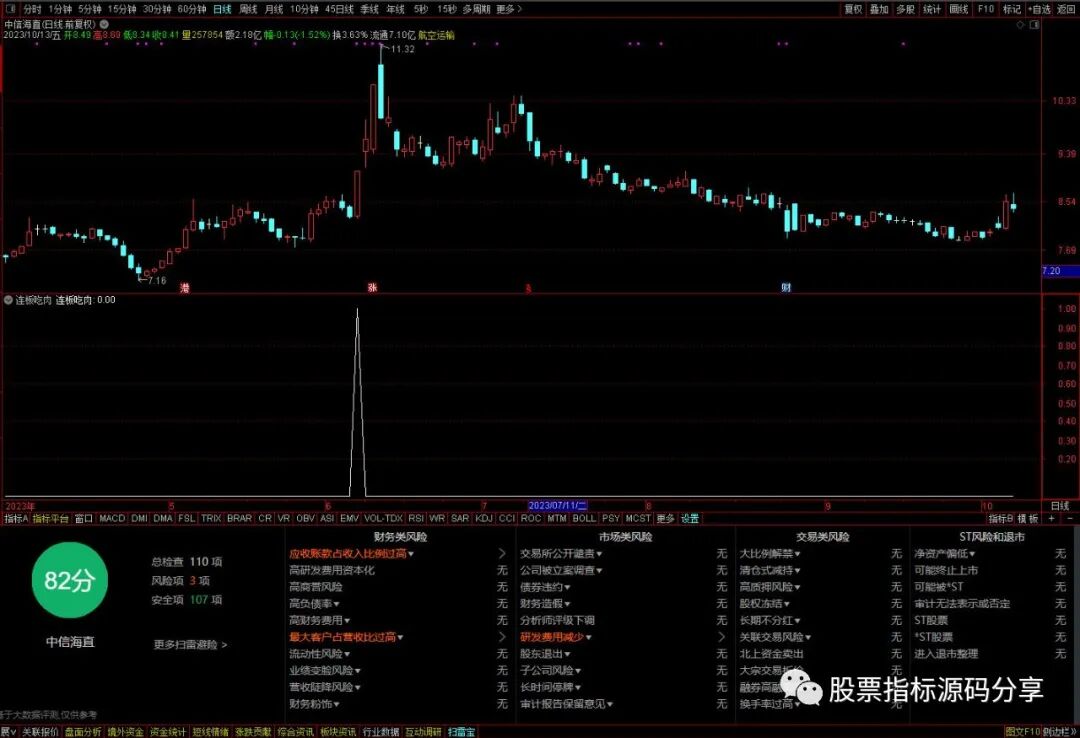Viewport: 1080px width, 738px height.
Task: Select the BOLL indicator tab
Action: pyautogui.click(x=583, y=518)
